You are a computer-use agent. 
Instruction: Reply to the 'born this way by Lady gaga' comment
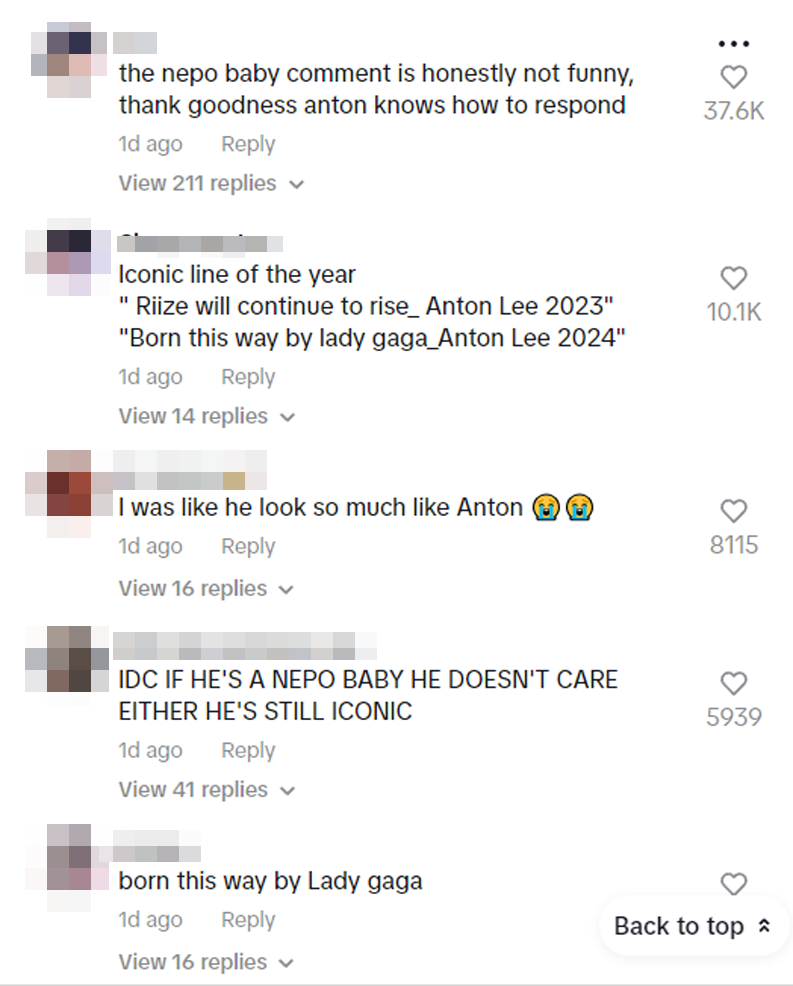248,919
